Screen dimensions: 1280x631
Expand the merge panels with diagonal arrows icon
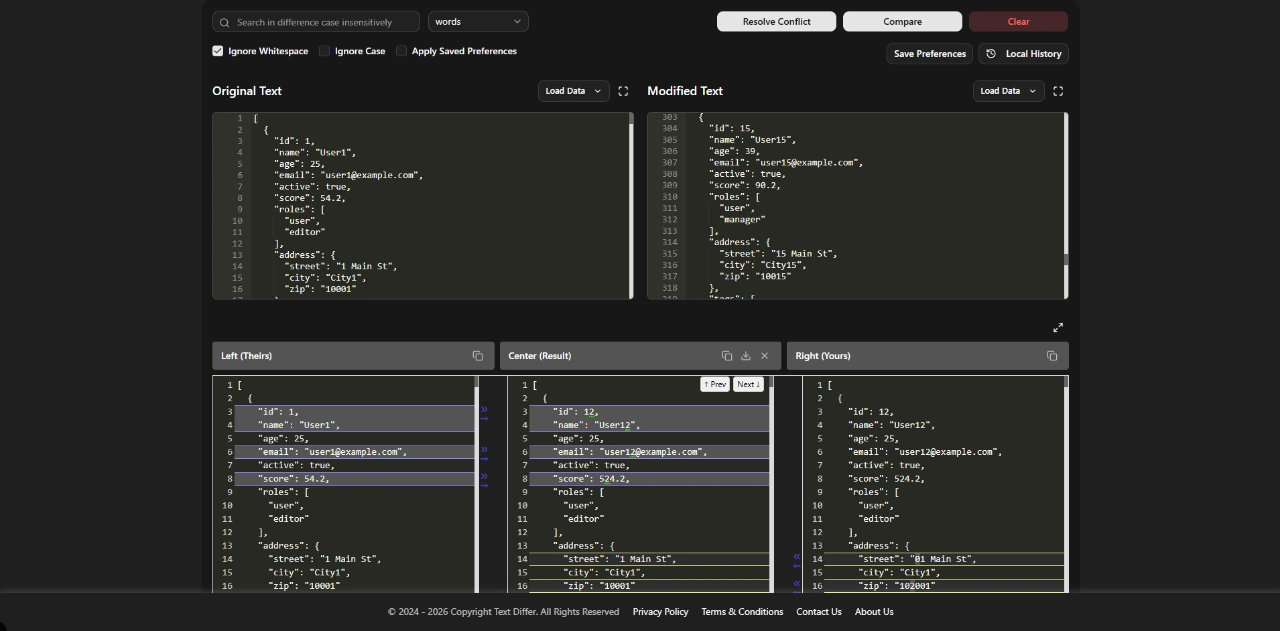click(1058, 327)
